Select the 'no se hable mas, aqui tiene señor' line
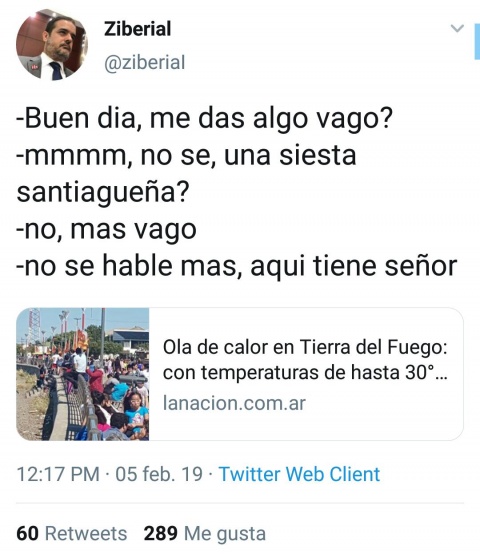Image resolution: width=480 pixels, height=554 pixels. pos(237,266)
